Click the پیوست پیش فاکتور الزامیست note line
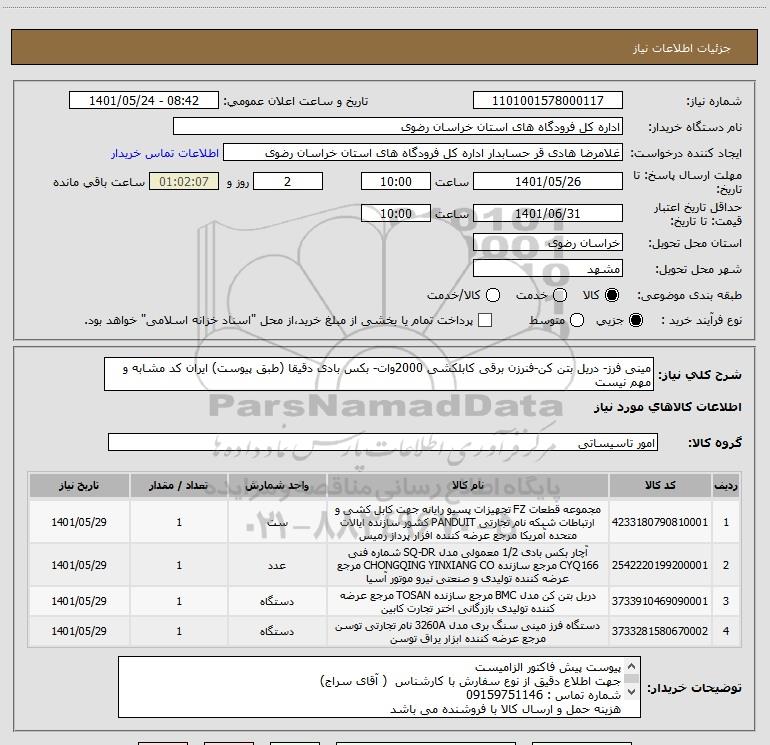Screen dimensions: 770x745 pyautogui.click(x=548, y=667)
